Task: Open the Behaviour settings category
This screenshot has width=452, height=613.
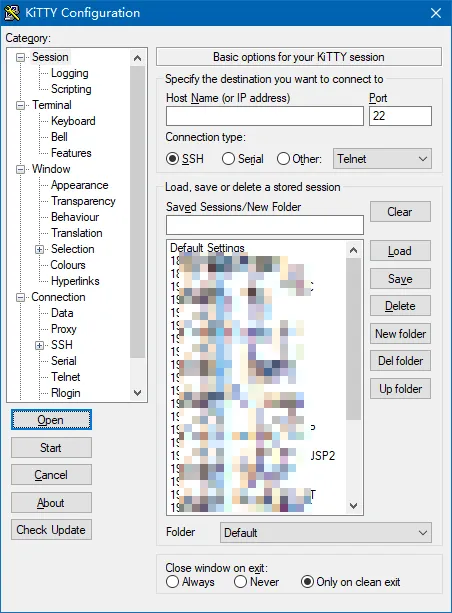Action: [75, 217]
